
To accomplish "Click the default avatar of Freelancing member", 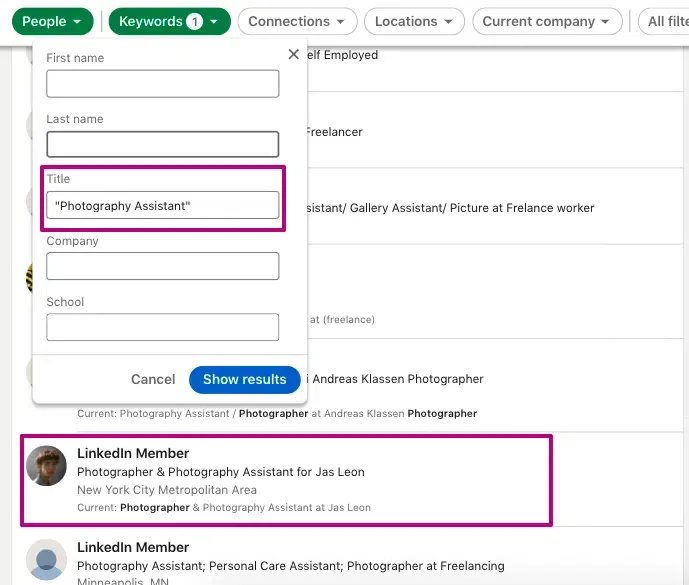I will pyautogui.click(x=46, y=560).
